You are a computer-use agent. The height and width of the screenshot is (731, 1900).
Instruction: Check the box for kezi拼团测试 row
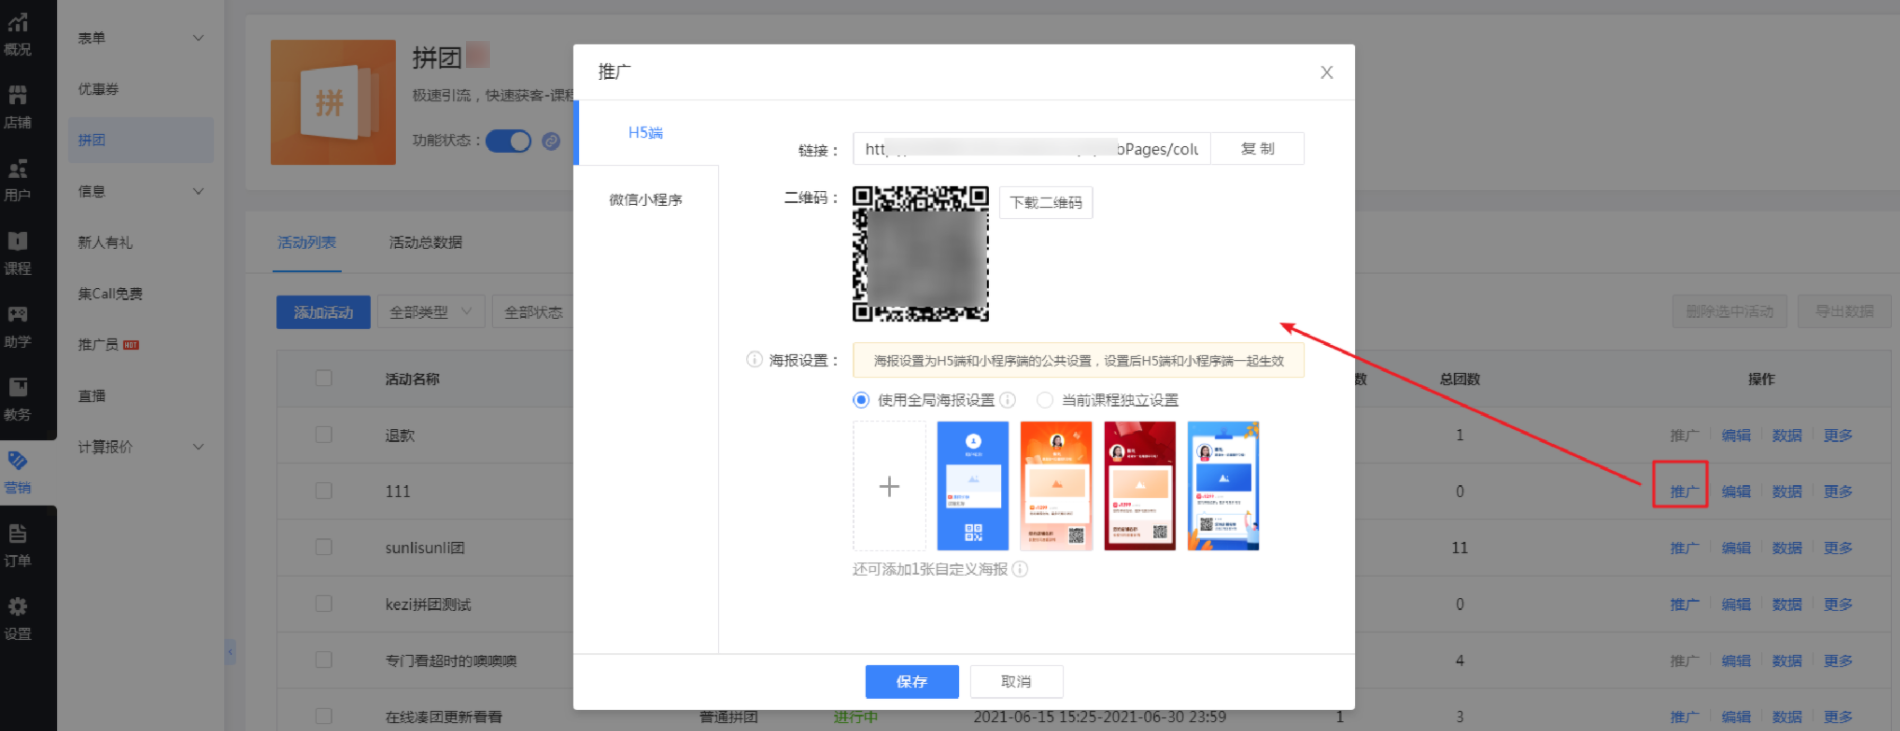click(324, 604)
